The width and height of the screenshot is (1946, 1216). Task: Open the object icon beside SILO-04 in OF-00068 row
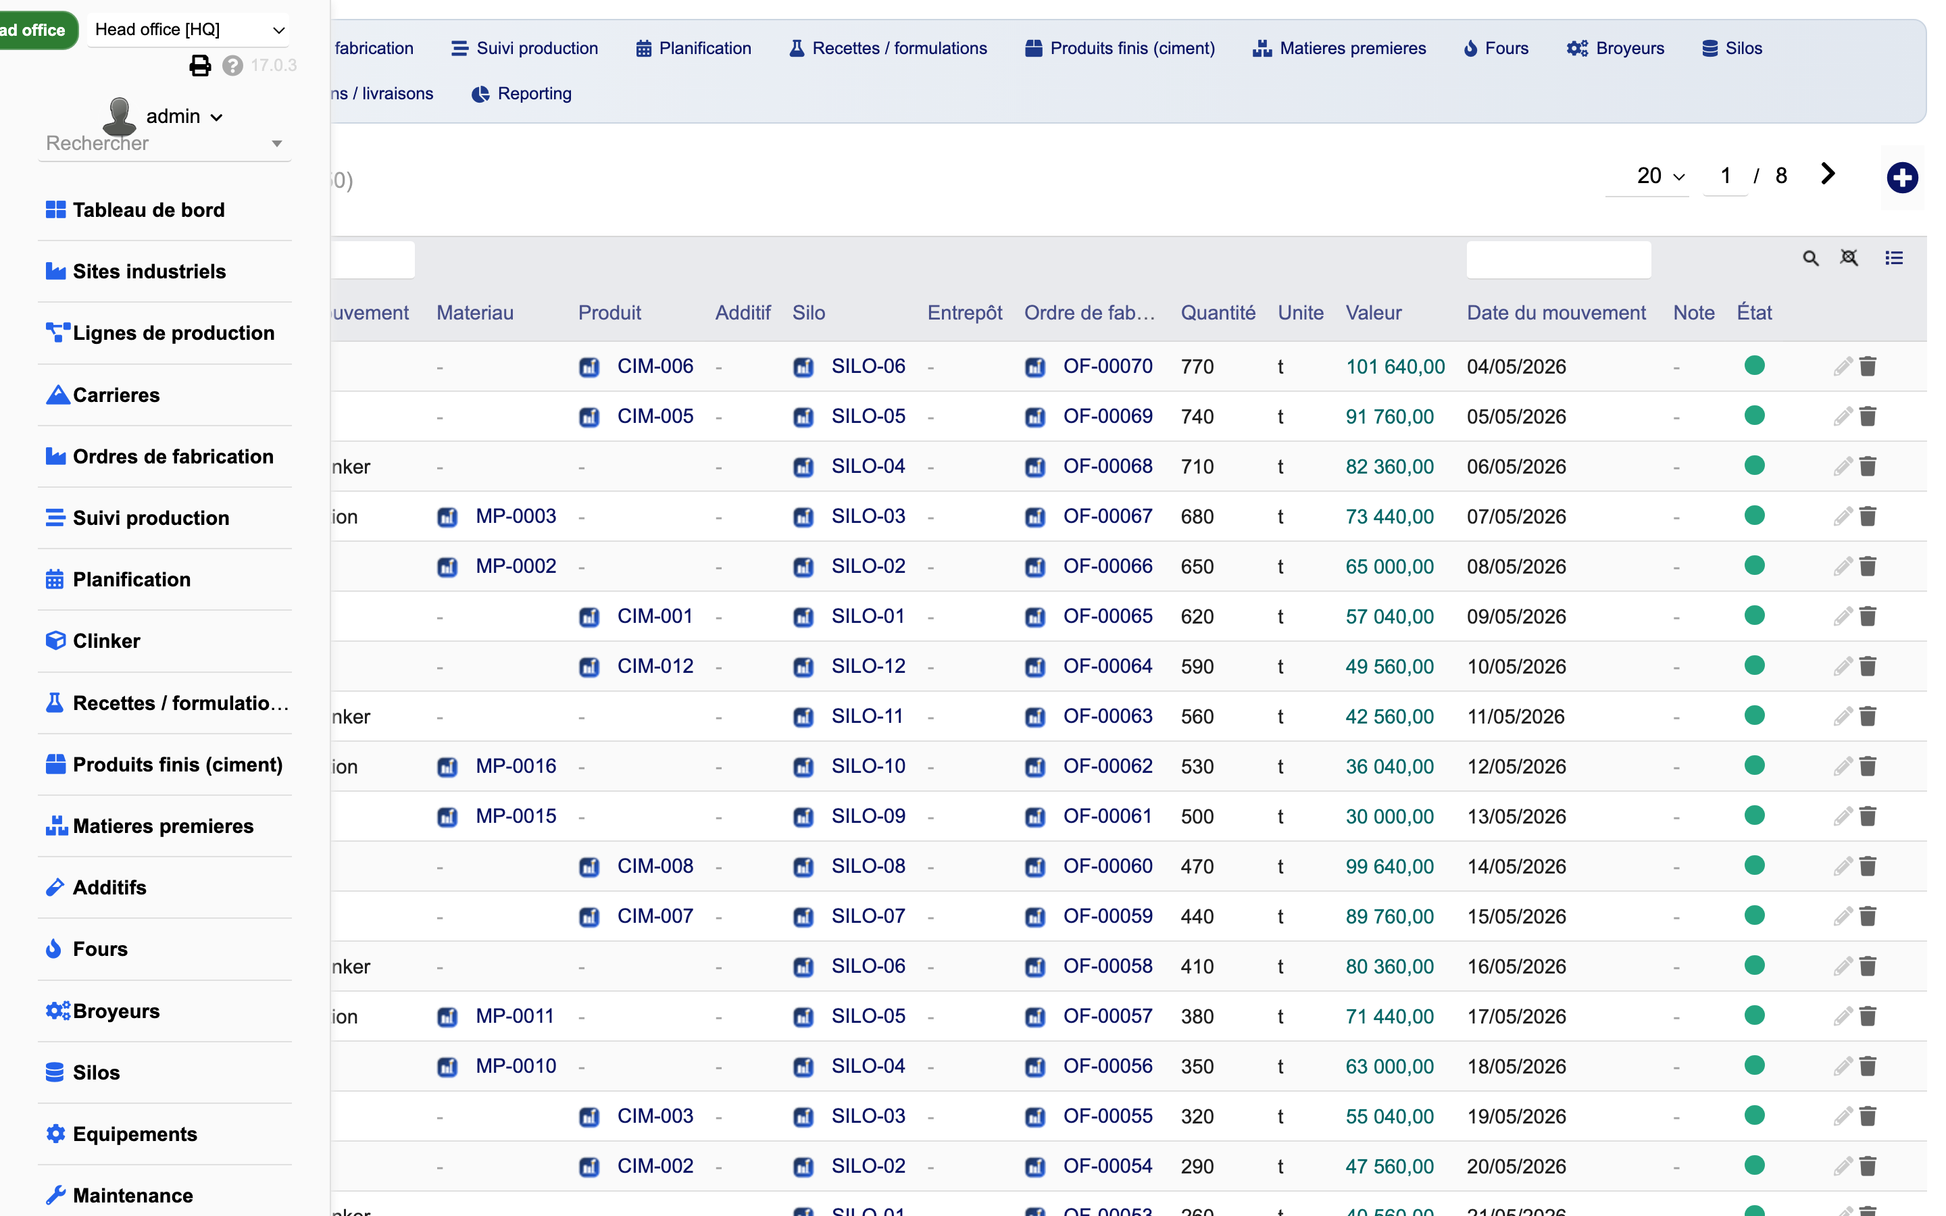[x=803, y=467]
